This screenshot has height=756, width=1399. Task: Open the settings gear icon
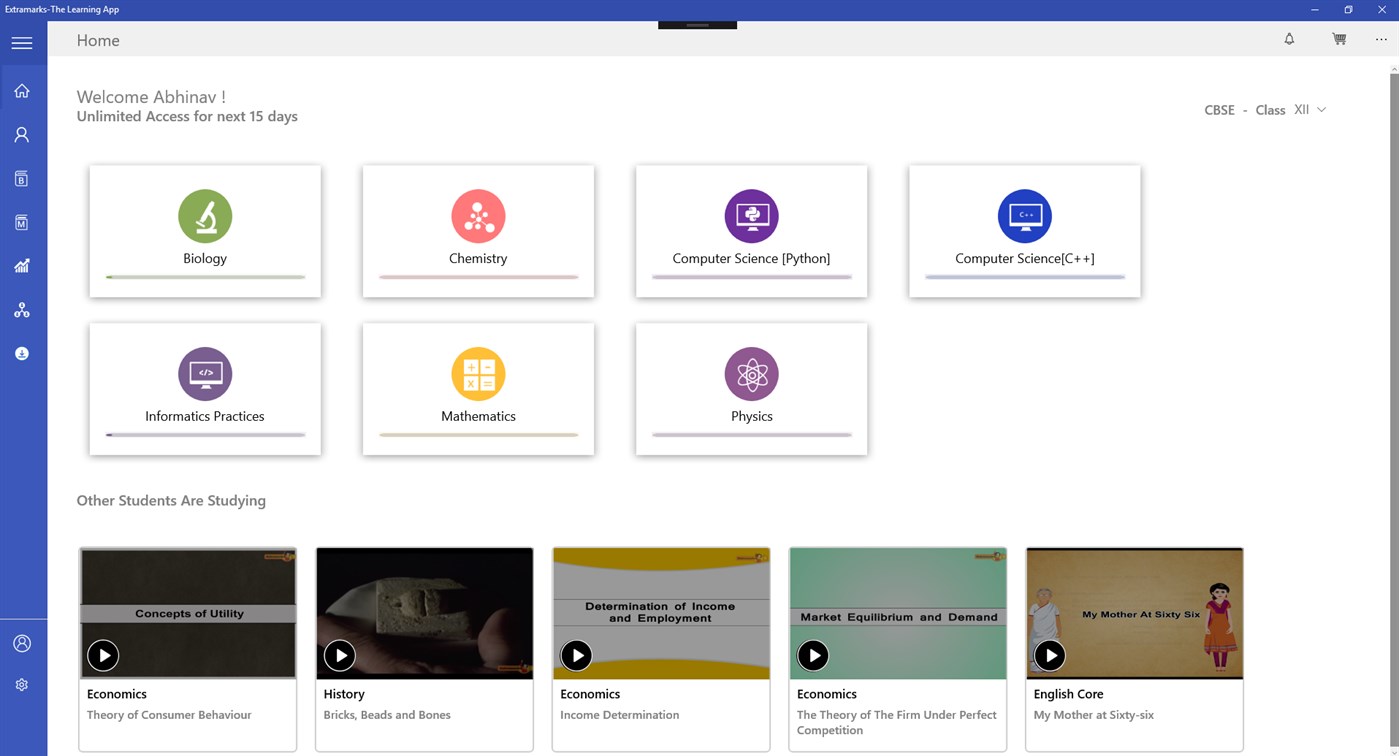22,685
